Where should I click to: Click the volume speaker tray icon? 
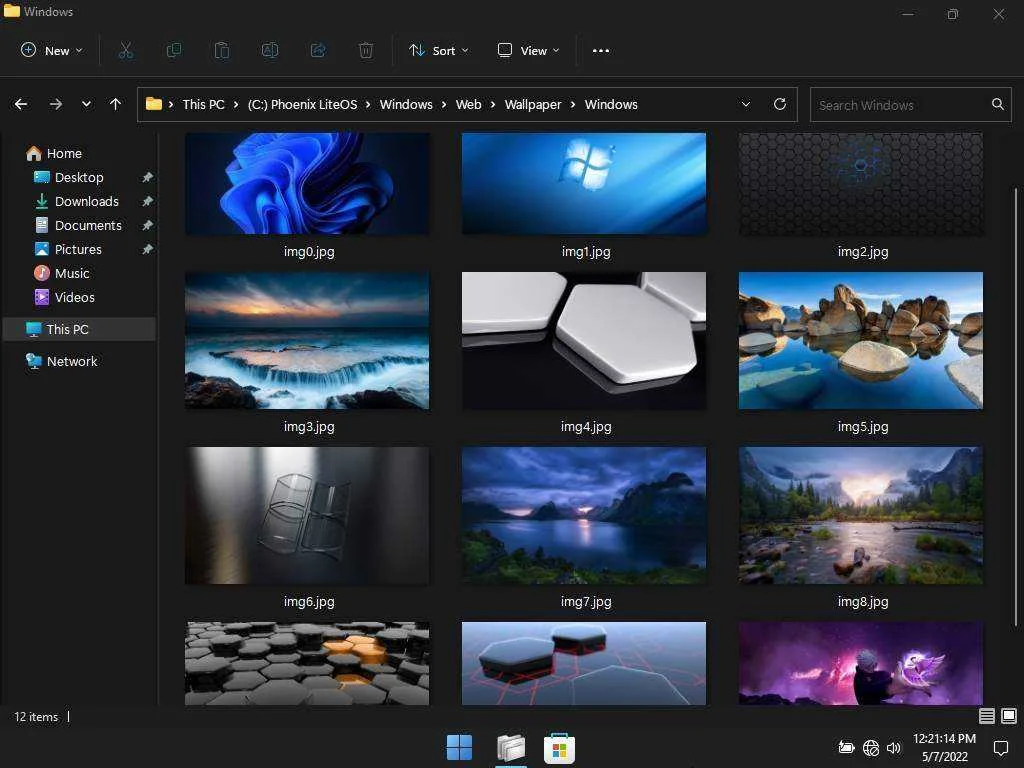(893, 747)
